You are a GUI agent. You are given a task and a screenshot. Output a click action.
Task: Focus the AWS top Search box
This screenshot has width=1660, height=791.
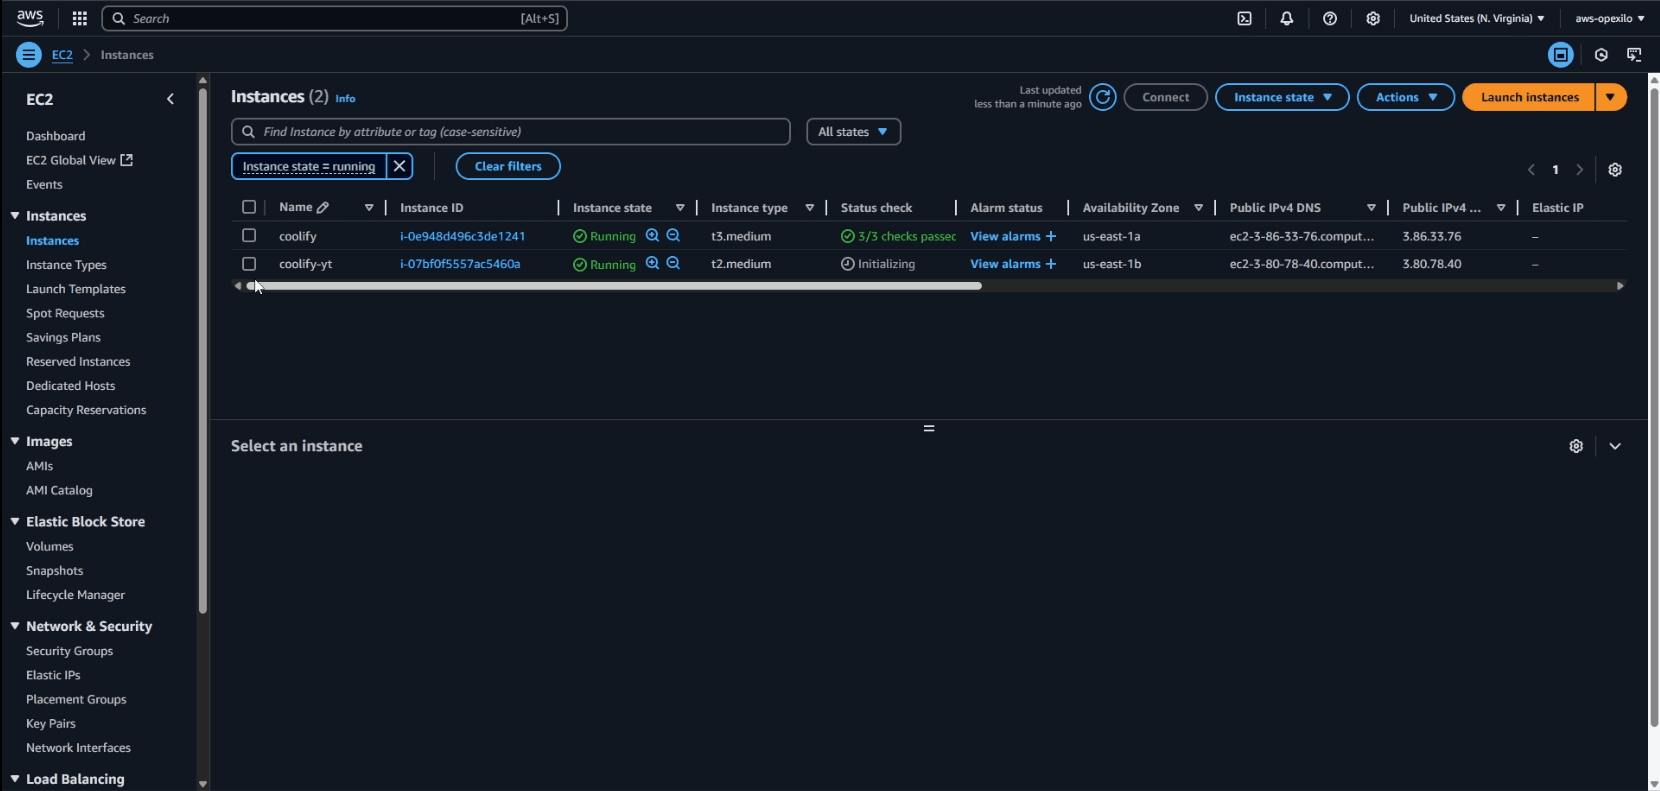[x=335, y=18]
